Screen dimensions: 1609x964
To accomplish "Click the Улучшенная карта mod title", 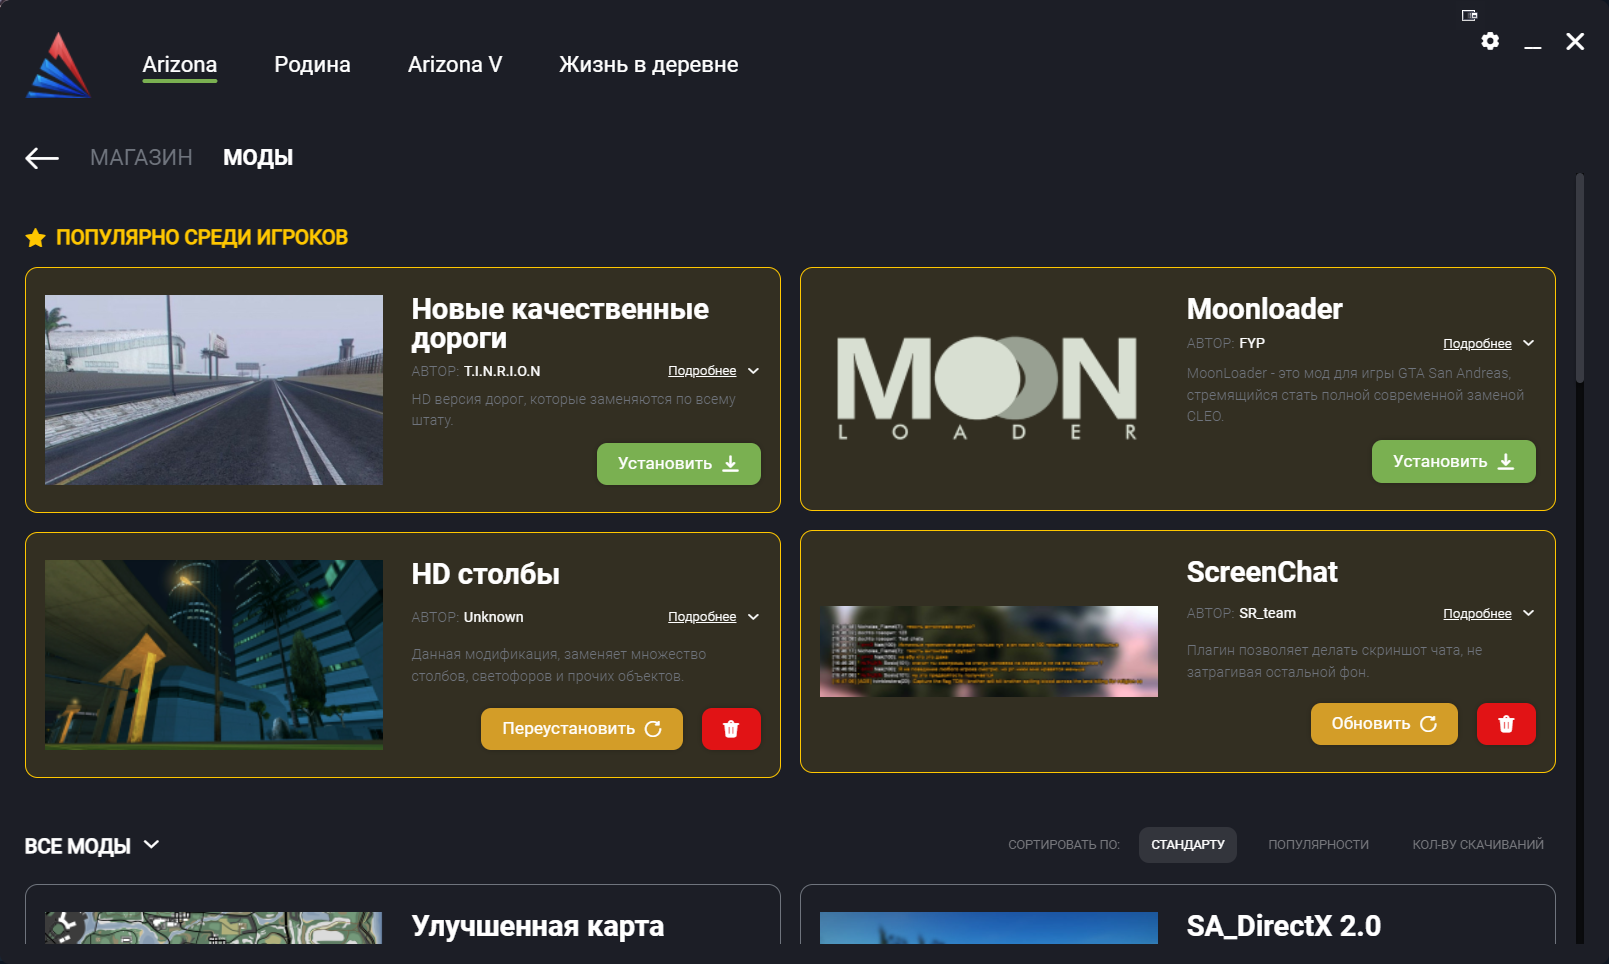I will (x=538, y=926).
